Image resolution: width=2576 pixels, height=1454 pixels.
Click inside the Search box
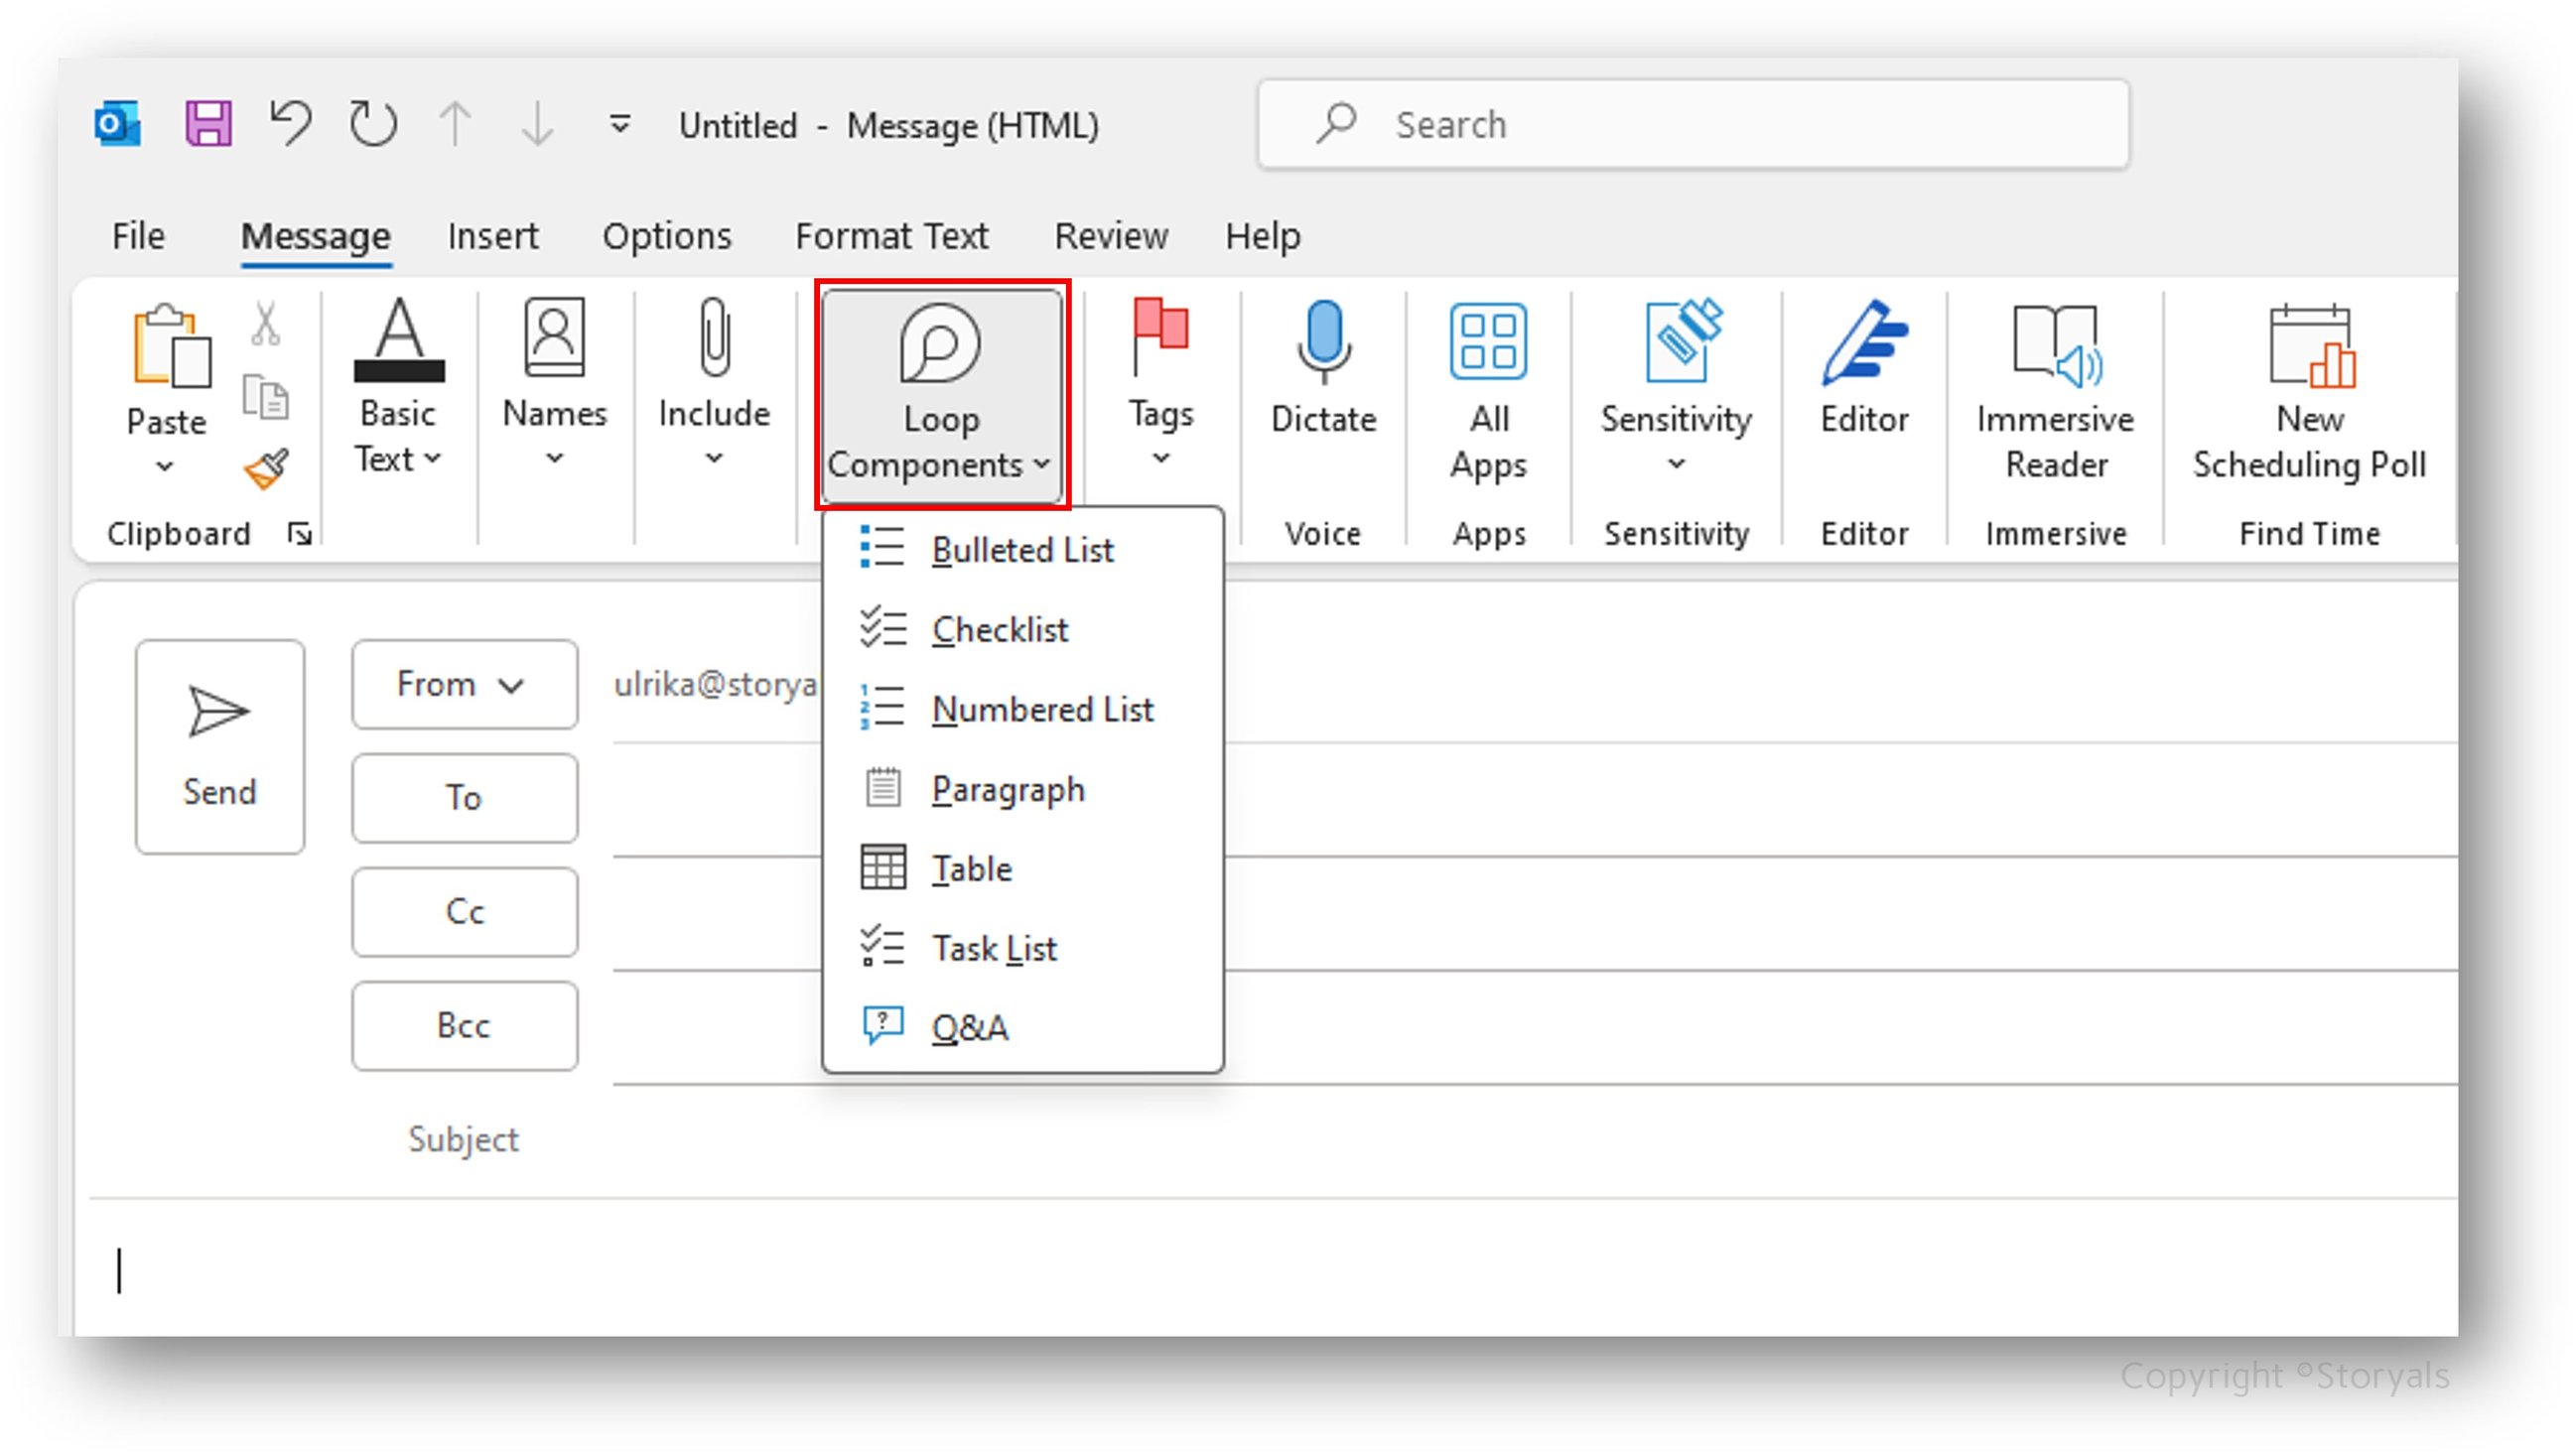pos(1693,124)
